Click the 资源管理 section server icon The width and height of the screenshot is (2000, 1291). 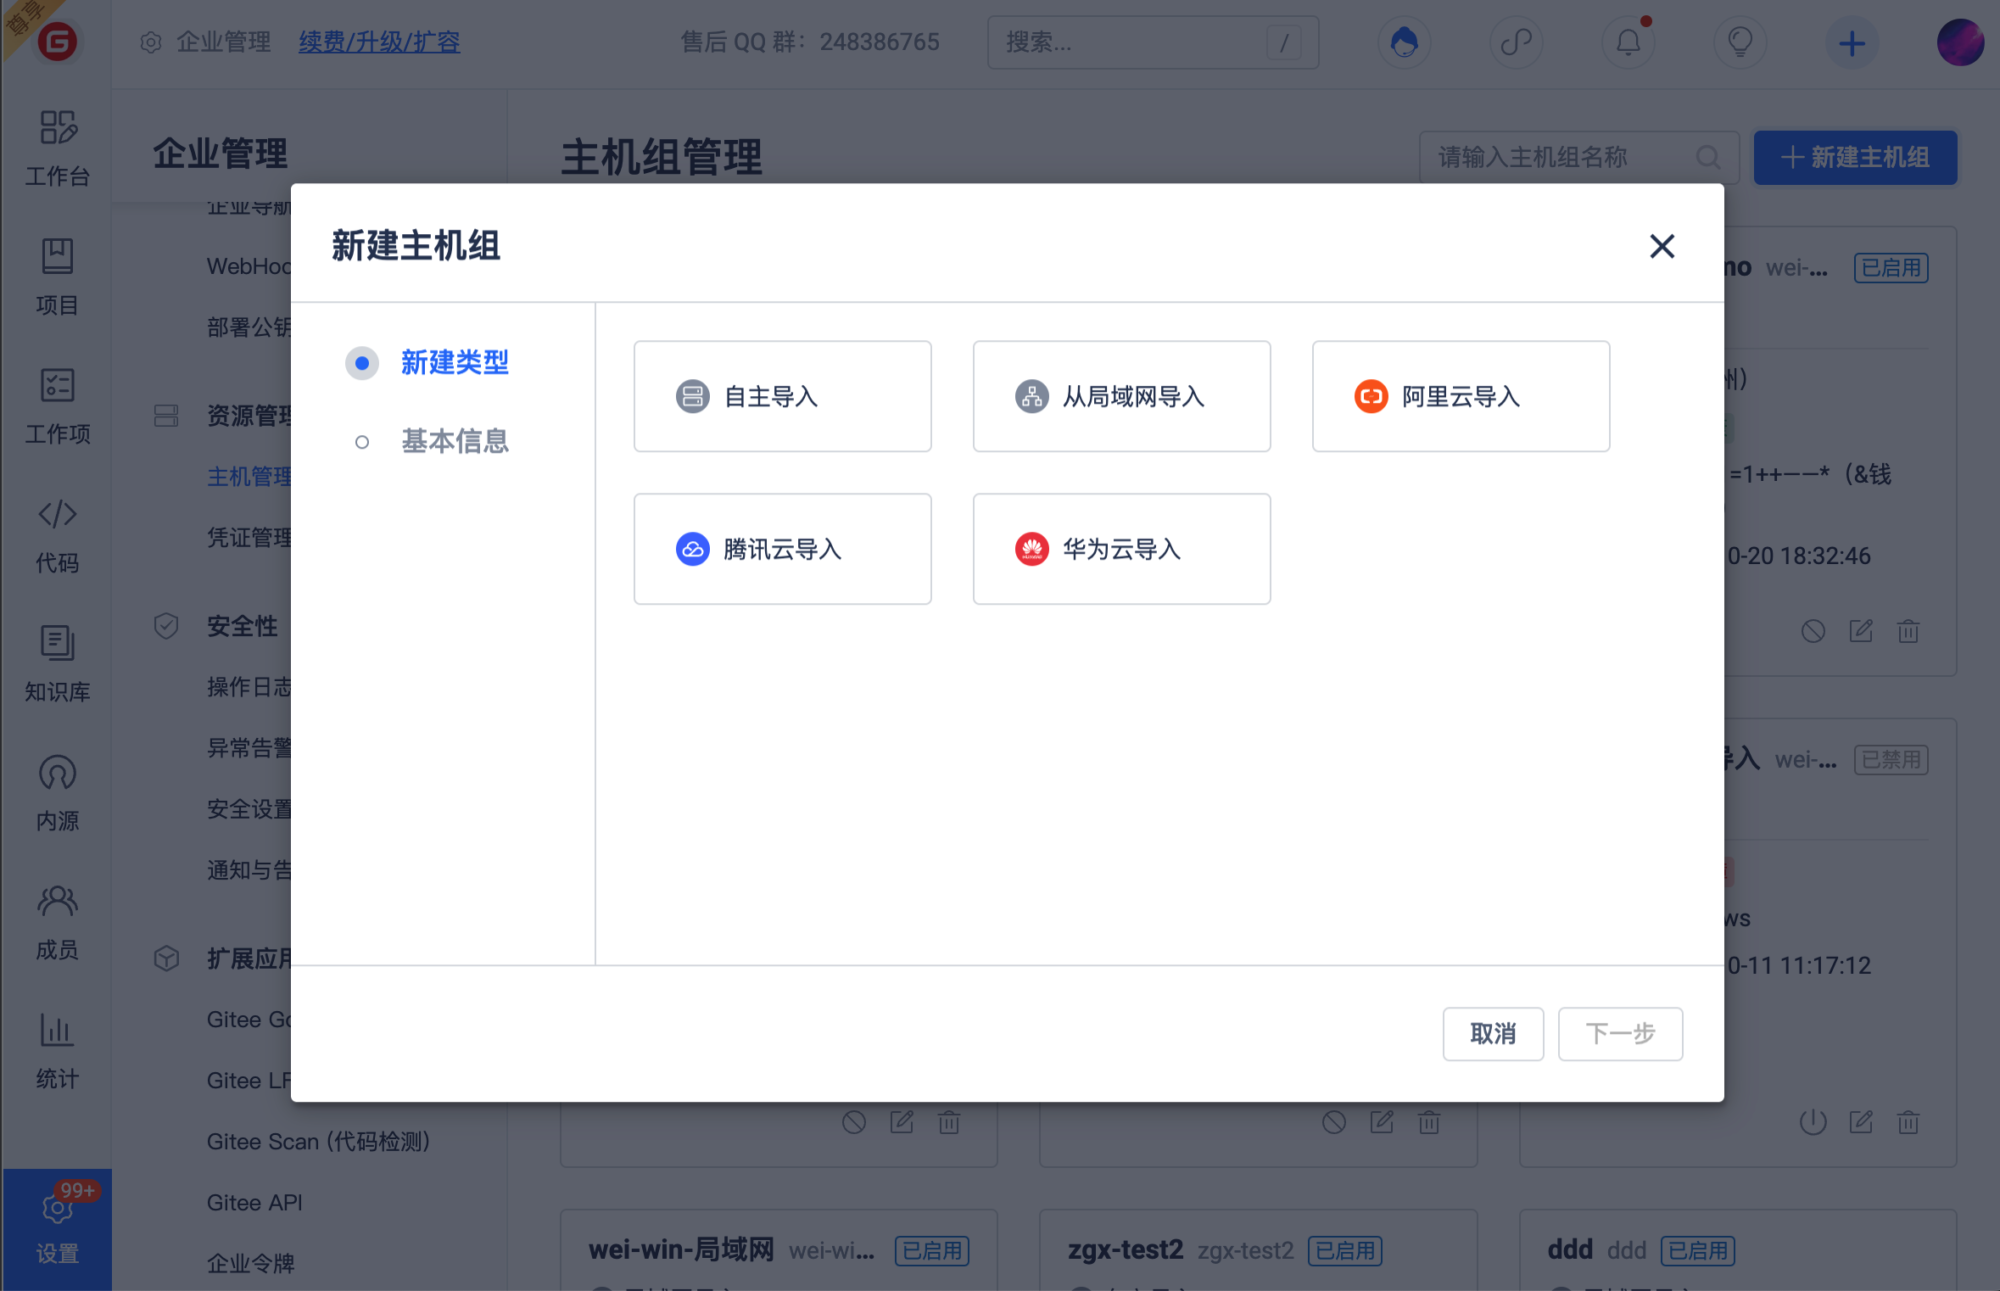(166, 415)
